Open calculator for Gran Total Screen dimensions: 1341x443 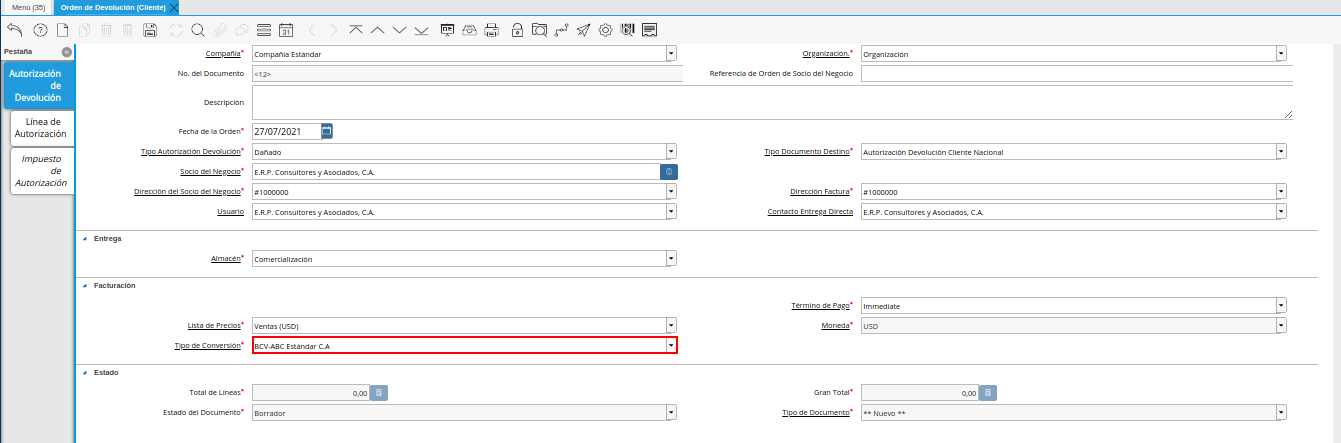pyautogui.click(x=987, y=393)
